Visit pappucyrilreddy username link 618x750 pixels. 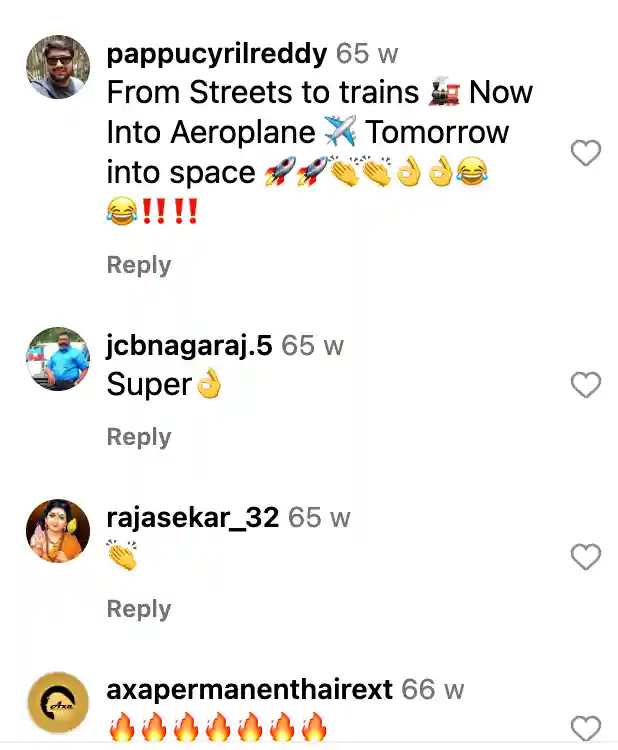[x=217, y=54]
